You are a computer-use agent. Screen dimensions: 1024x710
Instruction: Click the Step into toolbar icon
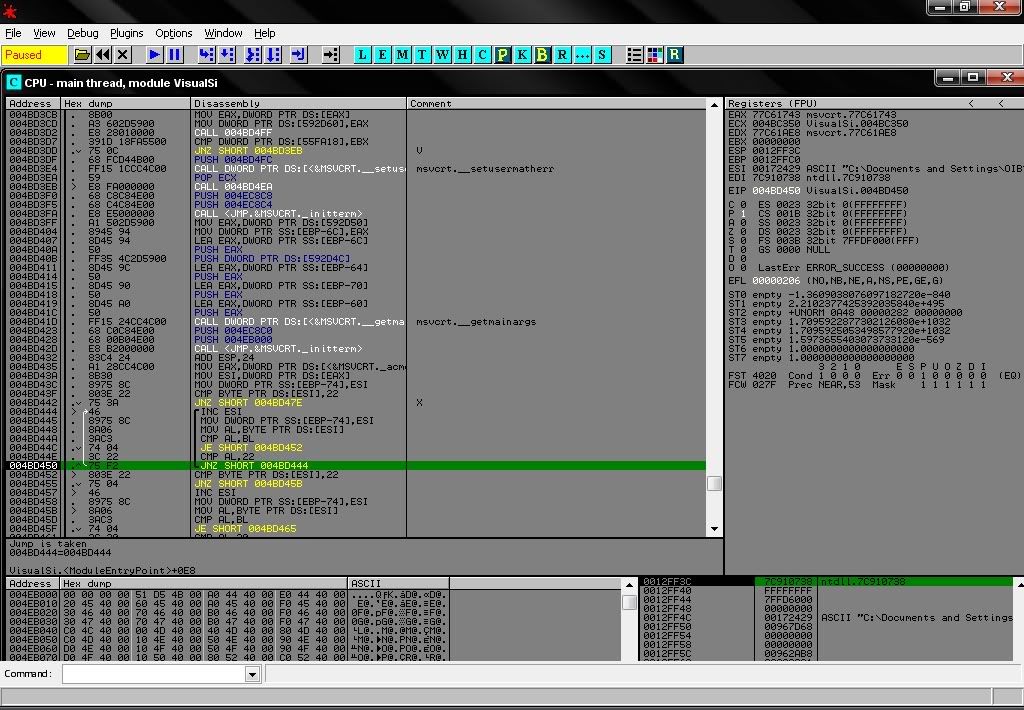(207, 55)
